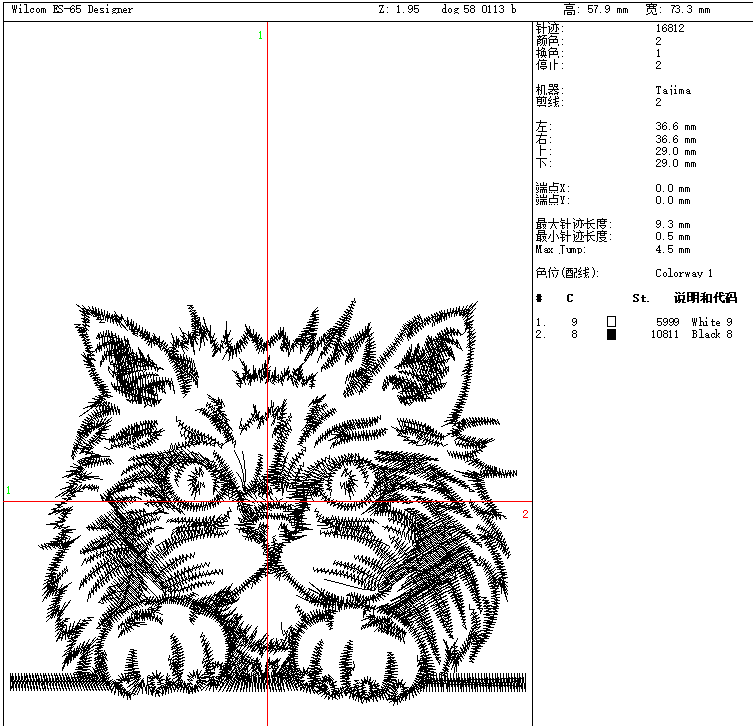The image size is (753, 726).
Task: Click the red marker 2 on canvas
Action: [524, 514]
